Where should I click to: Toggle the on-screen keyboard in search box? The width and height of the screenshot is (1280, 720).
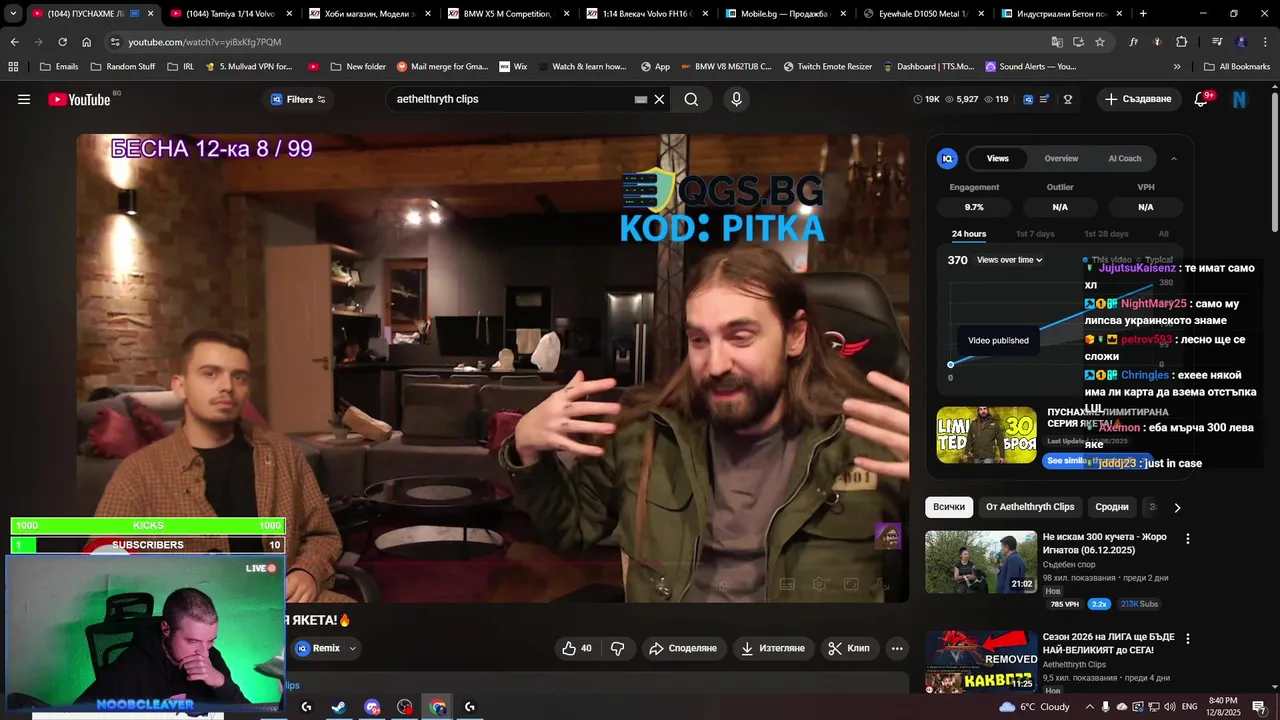(641, 99)
